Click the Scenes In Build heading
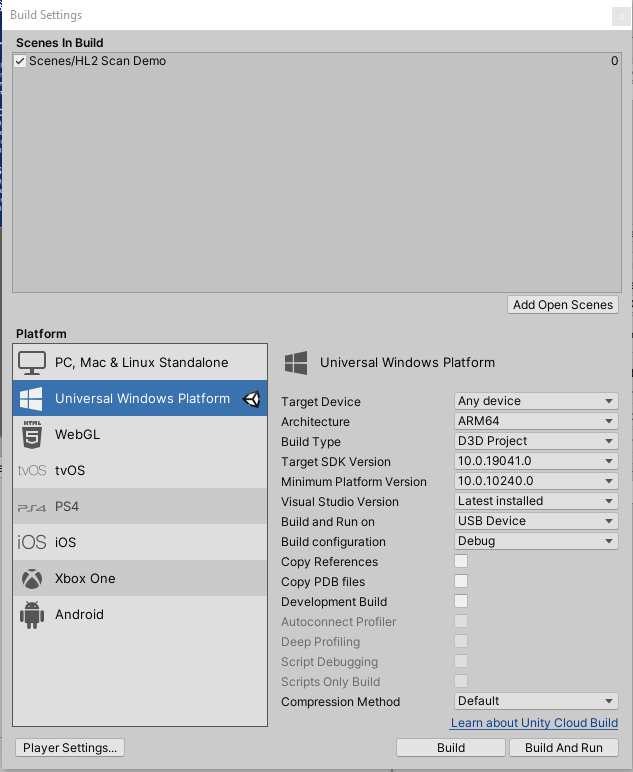This screenshot has width=633, height=772. click(60, 43)
